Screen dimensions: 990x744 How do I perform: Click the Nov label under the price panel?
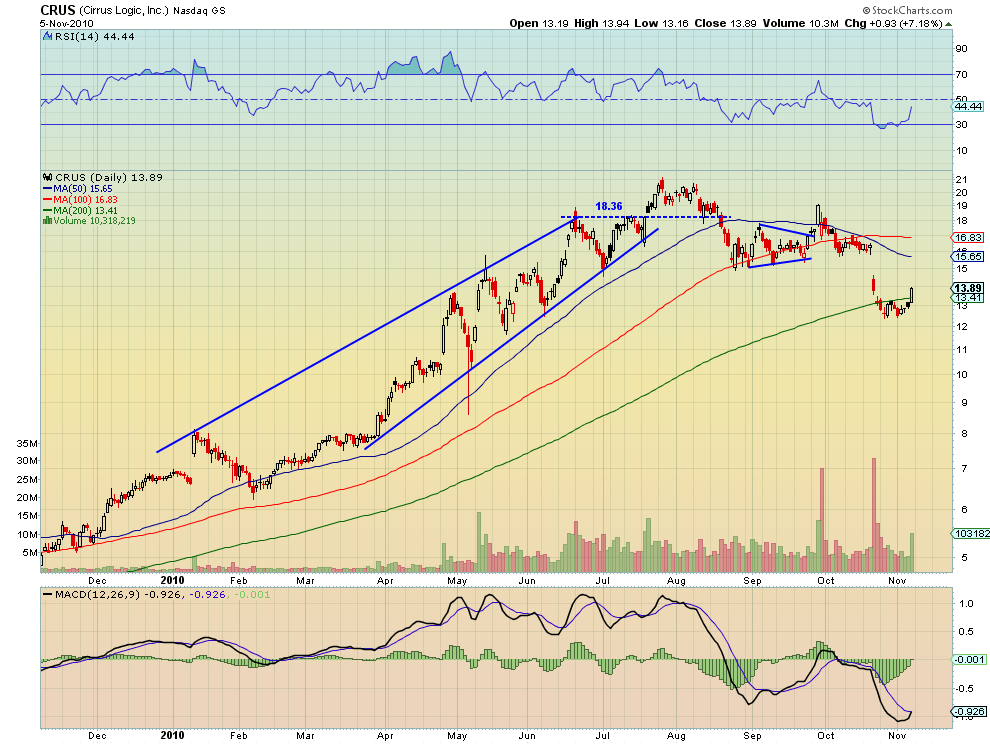point(897,580)
